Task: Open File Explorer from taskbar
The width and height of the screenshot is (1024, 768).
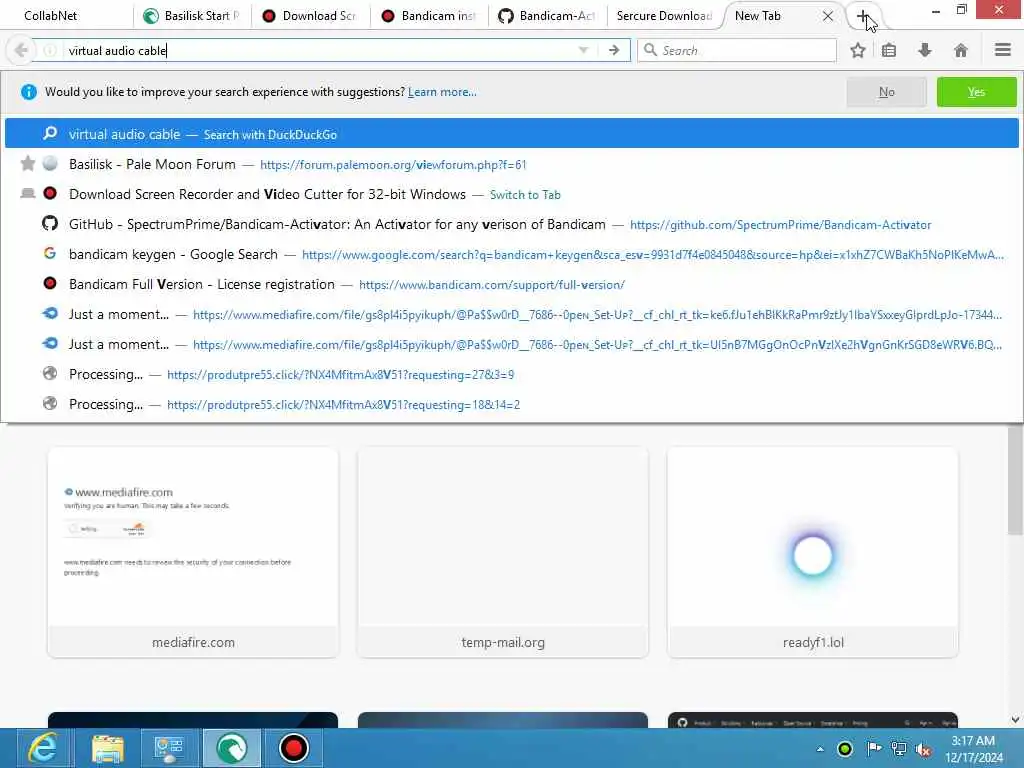Action: point(108,748)
